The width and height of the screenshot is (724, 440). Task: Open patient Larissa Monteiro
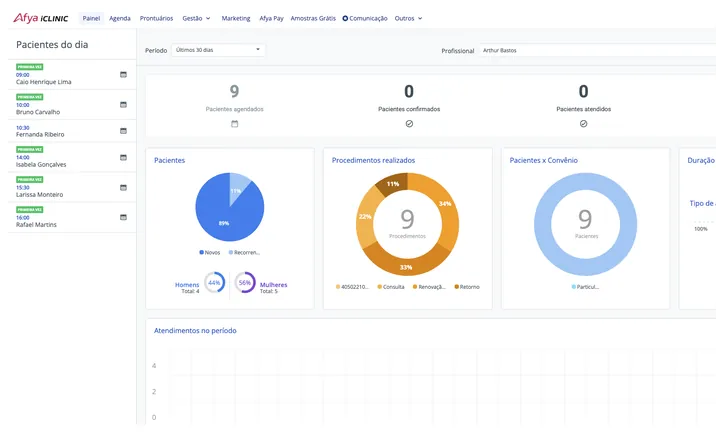point(39,194)
